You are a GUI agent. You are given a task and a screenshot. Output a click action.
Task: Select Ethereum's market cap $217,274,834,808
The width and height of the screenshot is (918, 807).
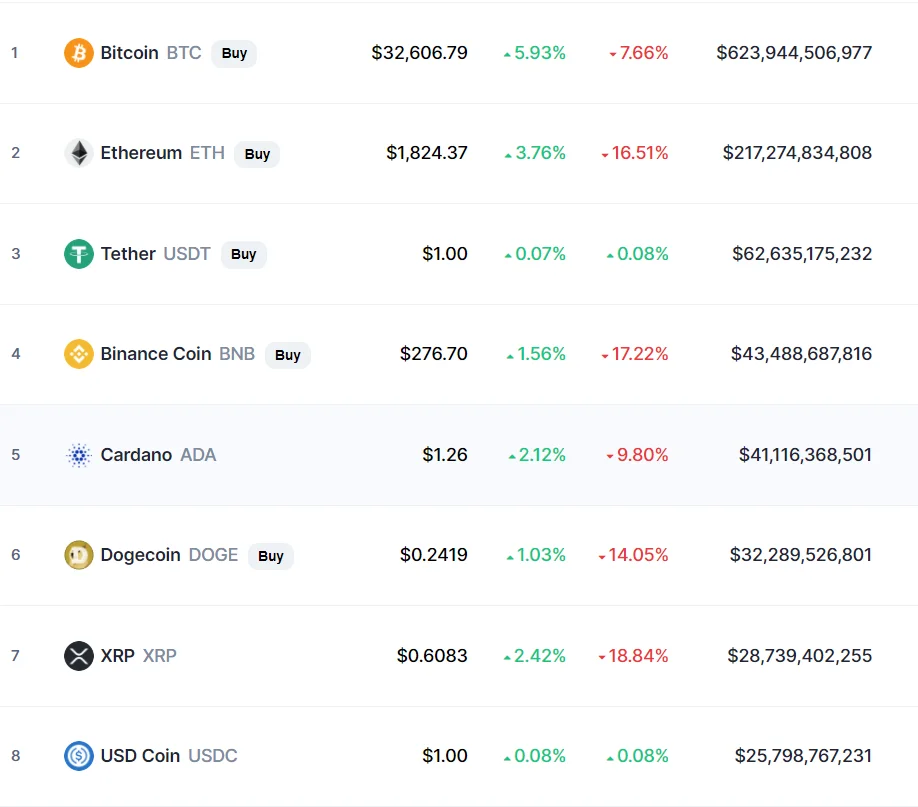(797, 153)
